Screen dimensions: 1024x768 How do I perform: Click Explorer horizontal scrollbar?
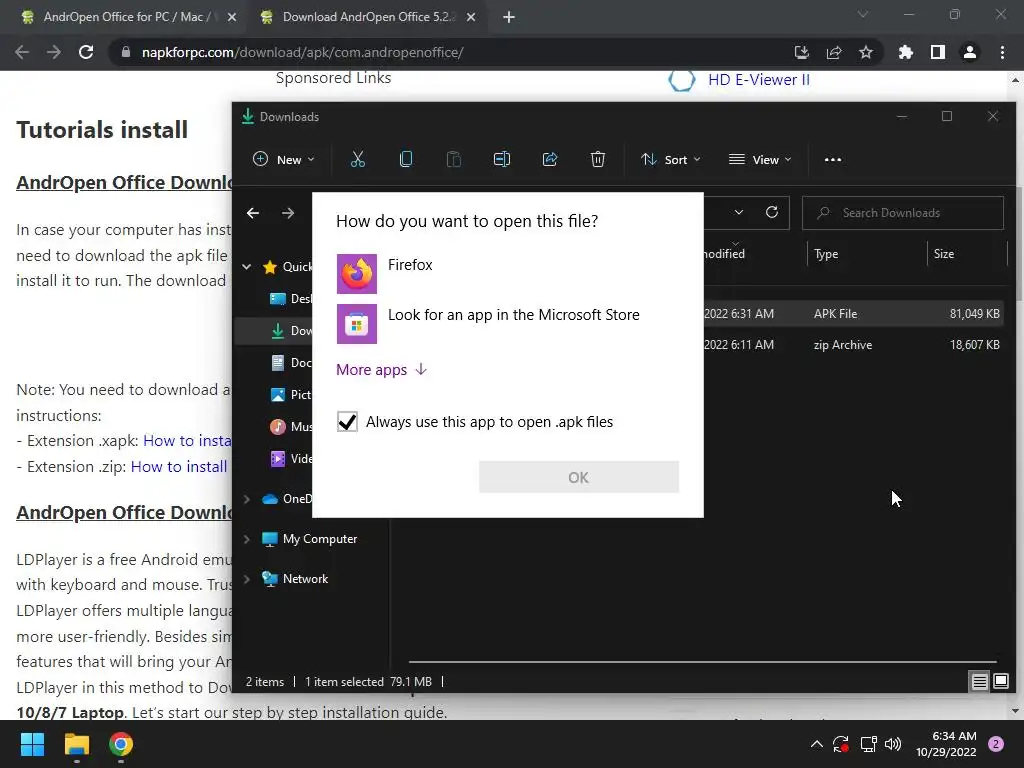point(703,662)
